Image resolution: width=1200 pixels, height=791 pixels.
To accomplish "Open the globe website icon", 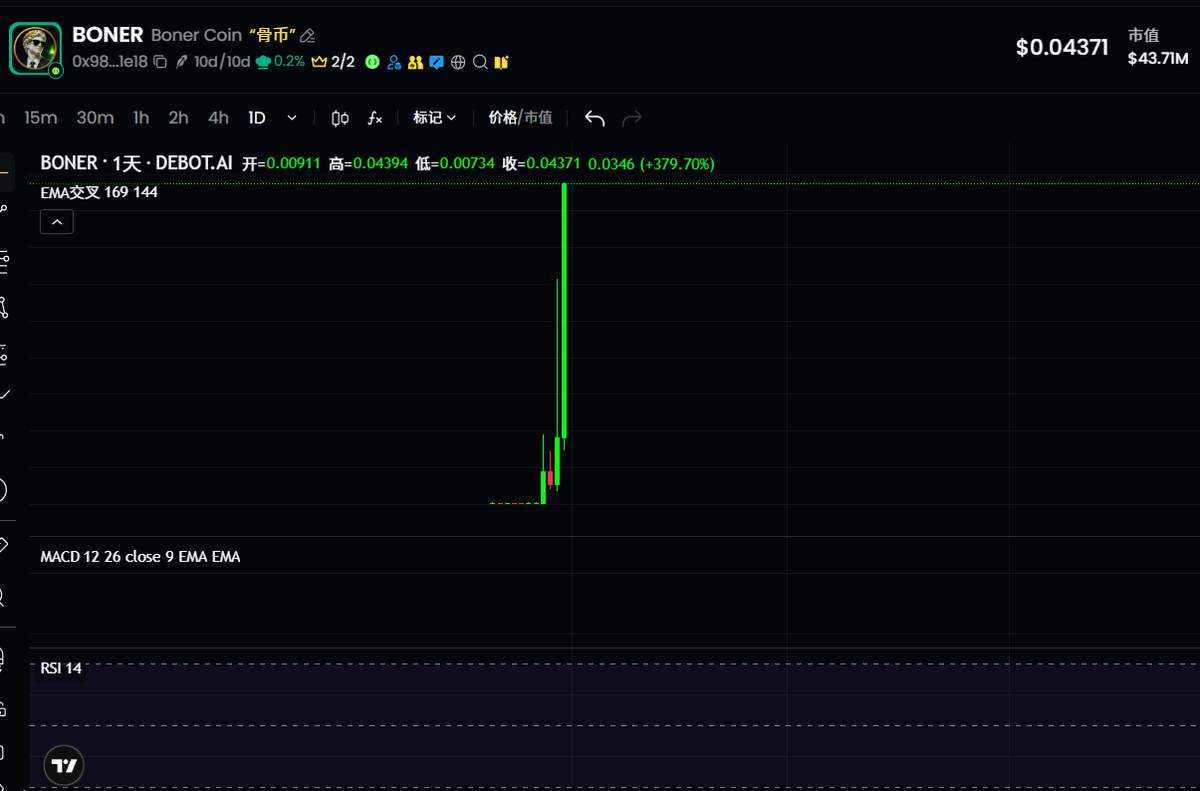I will point(458,62).
